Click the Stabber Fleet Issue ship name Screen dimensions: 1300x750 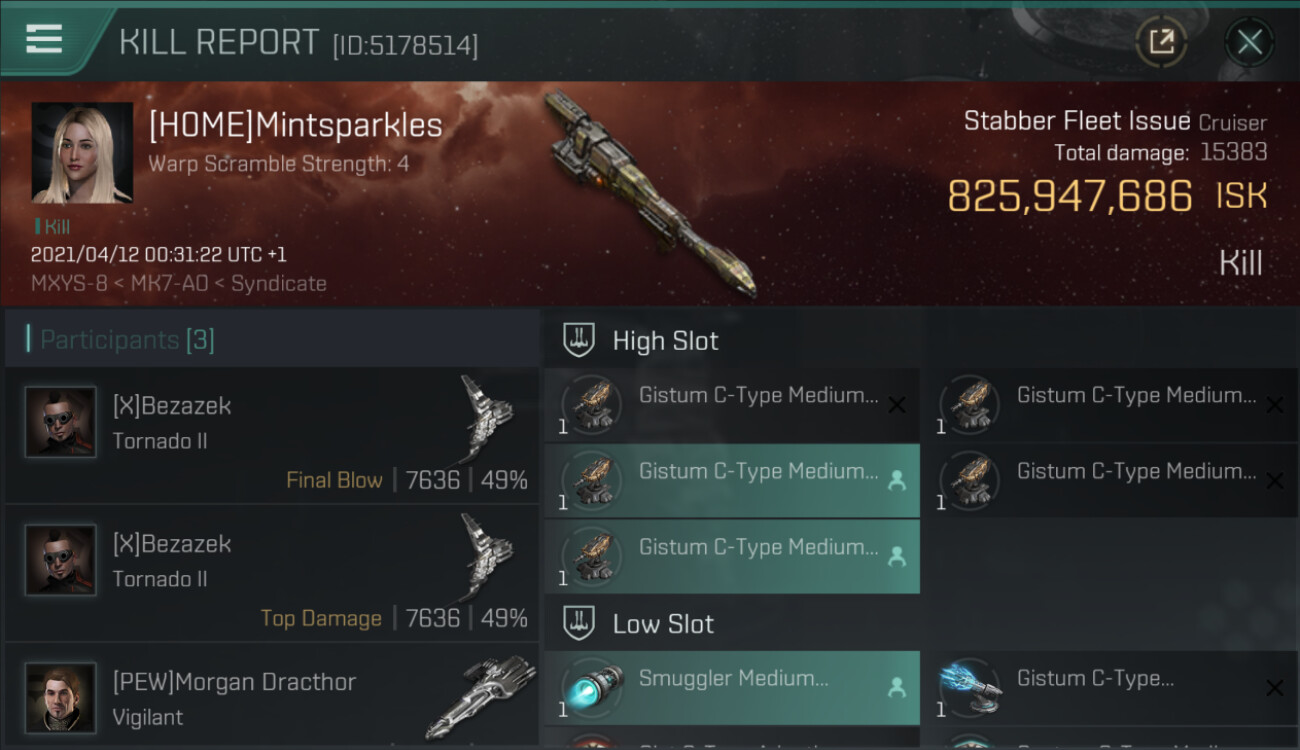1077,121
